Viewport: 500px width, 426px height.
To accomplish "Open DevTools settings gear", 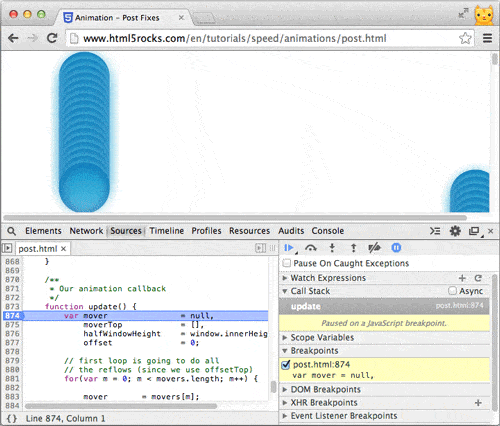I will pos(455,231).
